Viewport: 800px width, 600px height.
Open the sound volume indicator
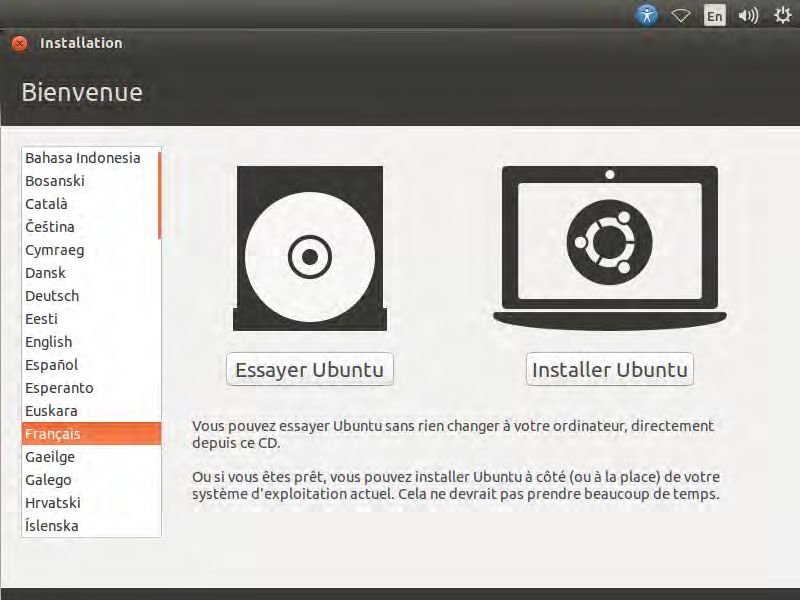(747, 15)
